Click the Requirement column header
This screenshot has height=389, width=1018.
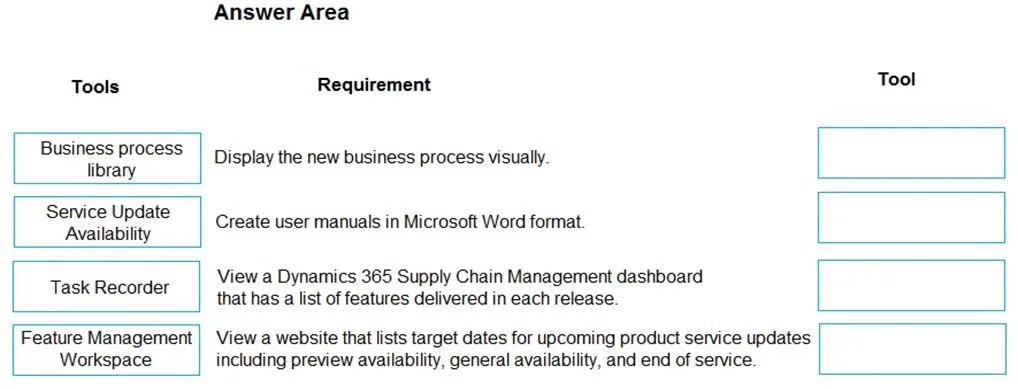point(374,84)
